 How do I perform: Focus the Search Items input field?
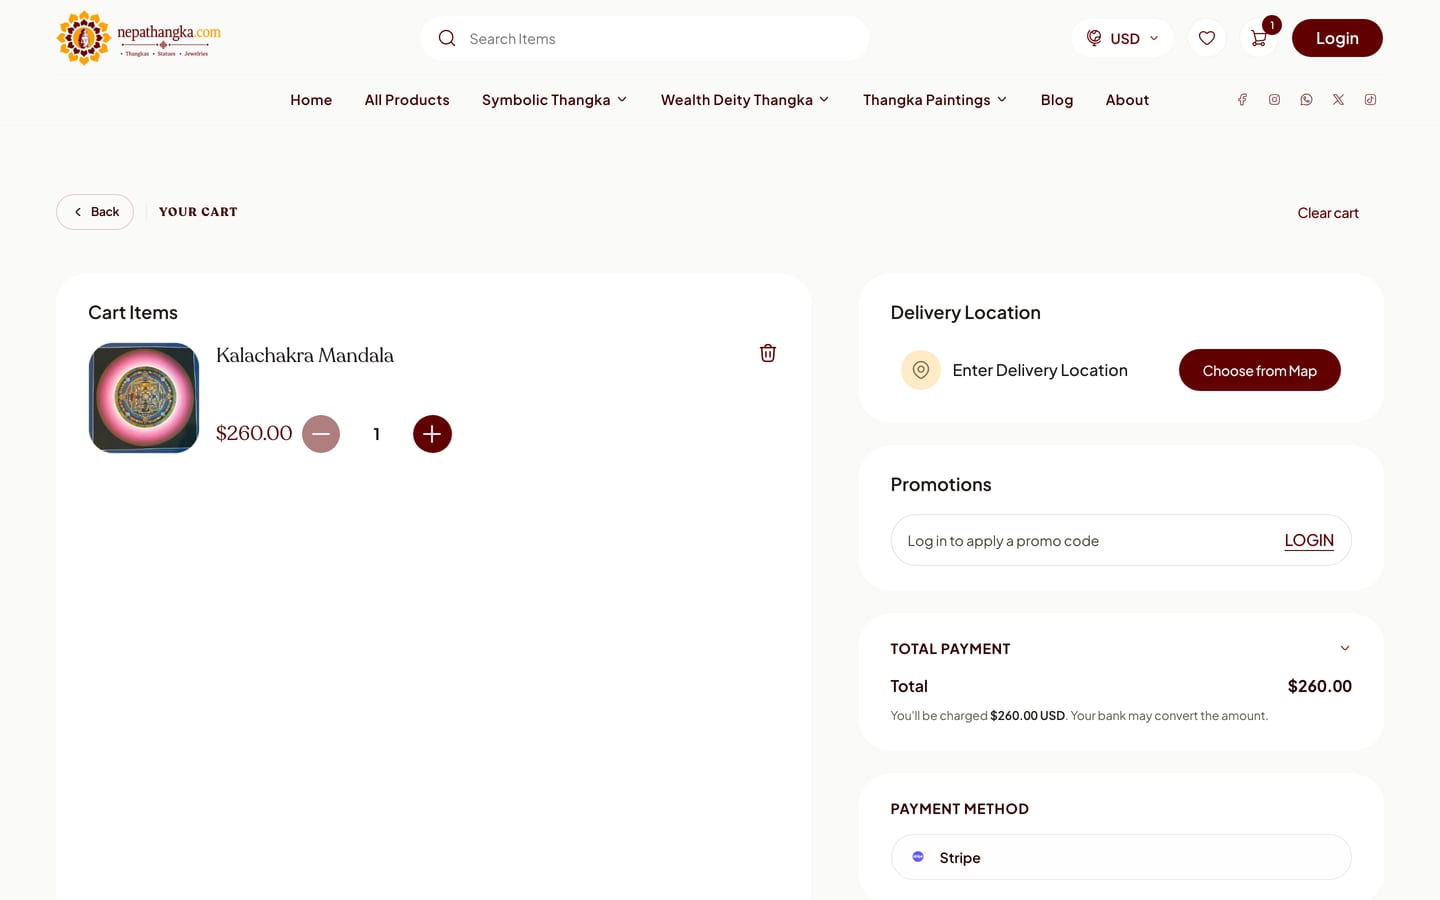coord(645,38)
